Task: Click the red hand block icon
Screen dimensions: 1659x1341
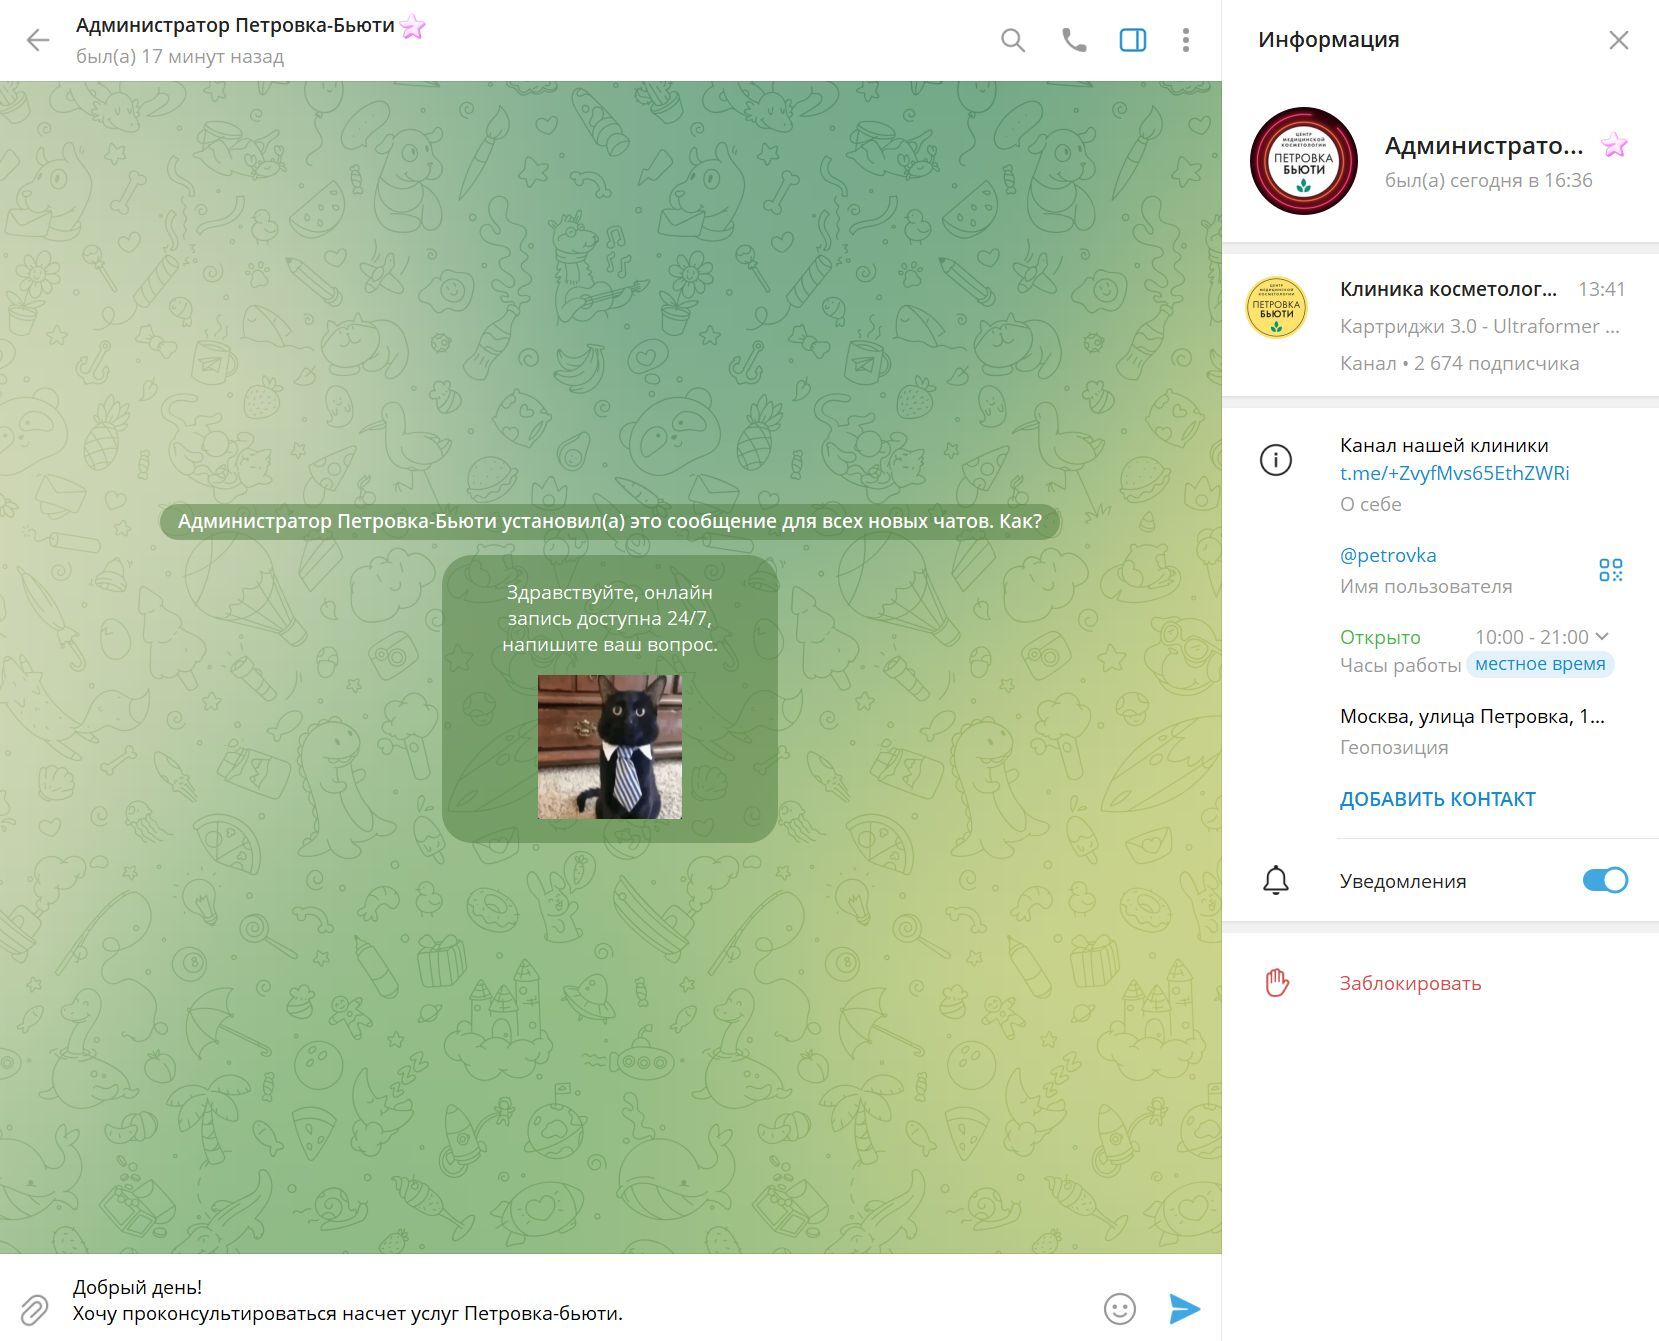Action: [x=1277, y=983]
